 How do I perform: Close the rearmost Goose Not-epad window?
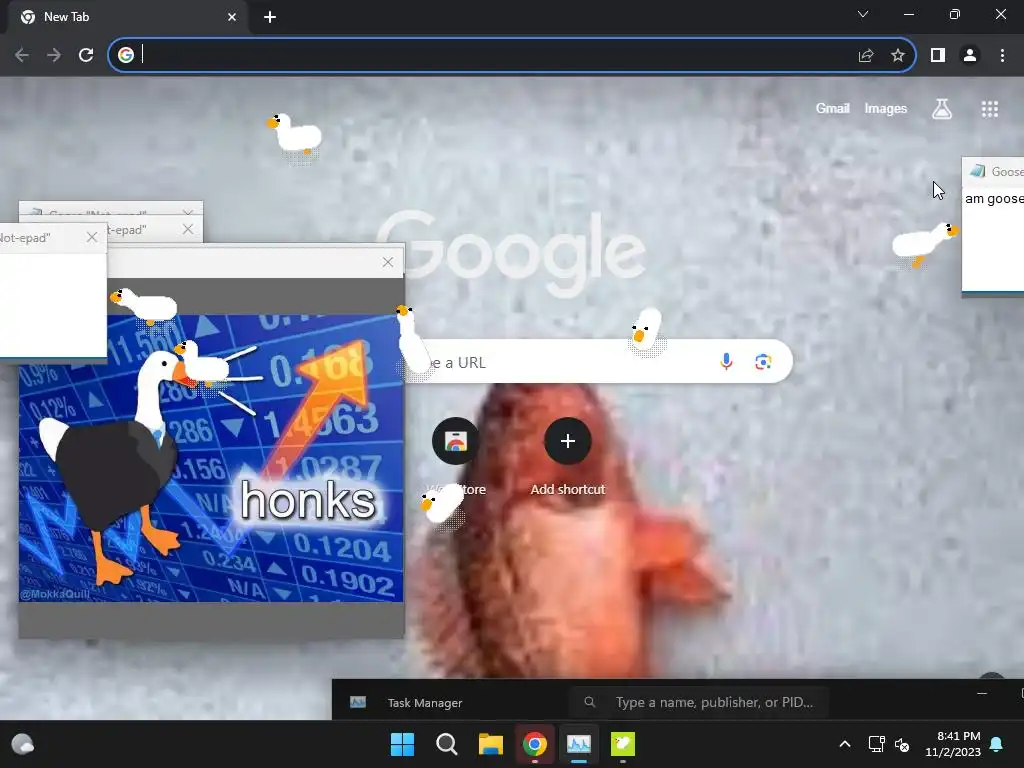click(188, 213)
